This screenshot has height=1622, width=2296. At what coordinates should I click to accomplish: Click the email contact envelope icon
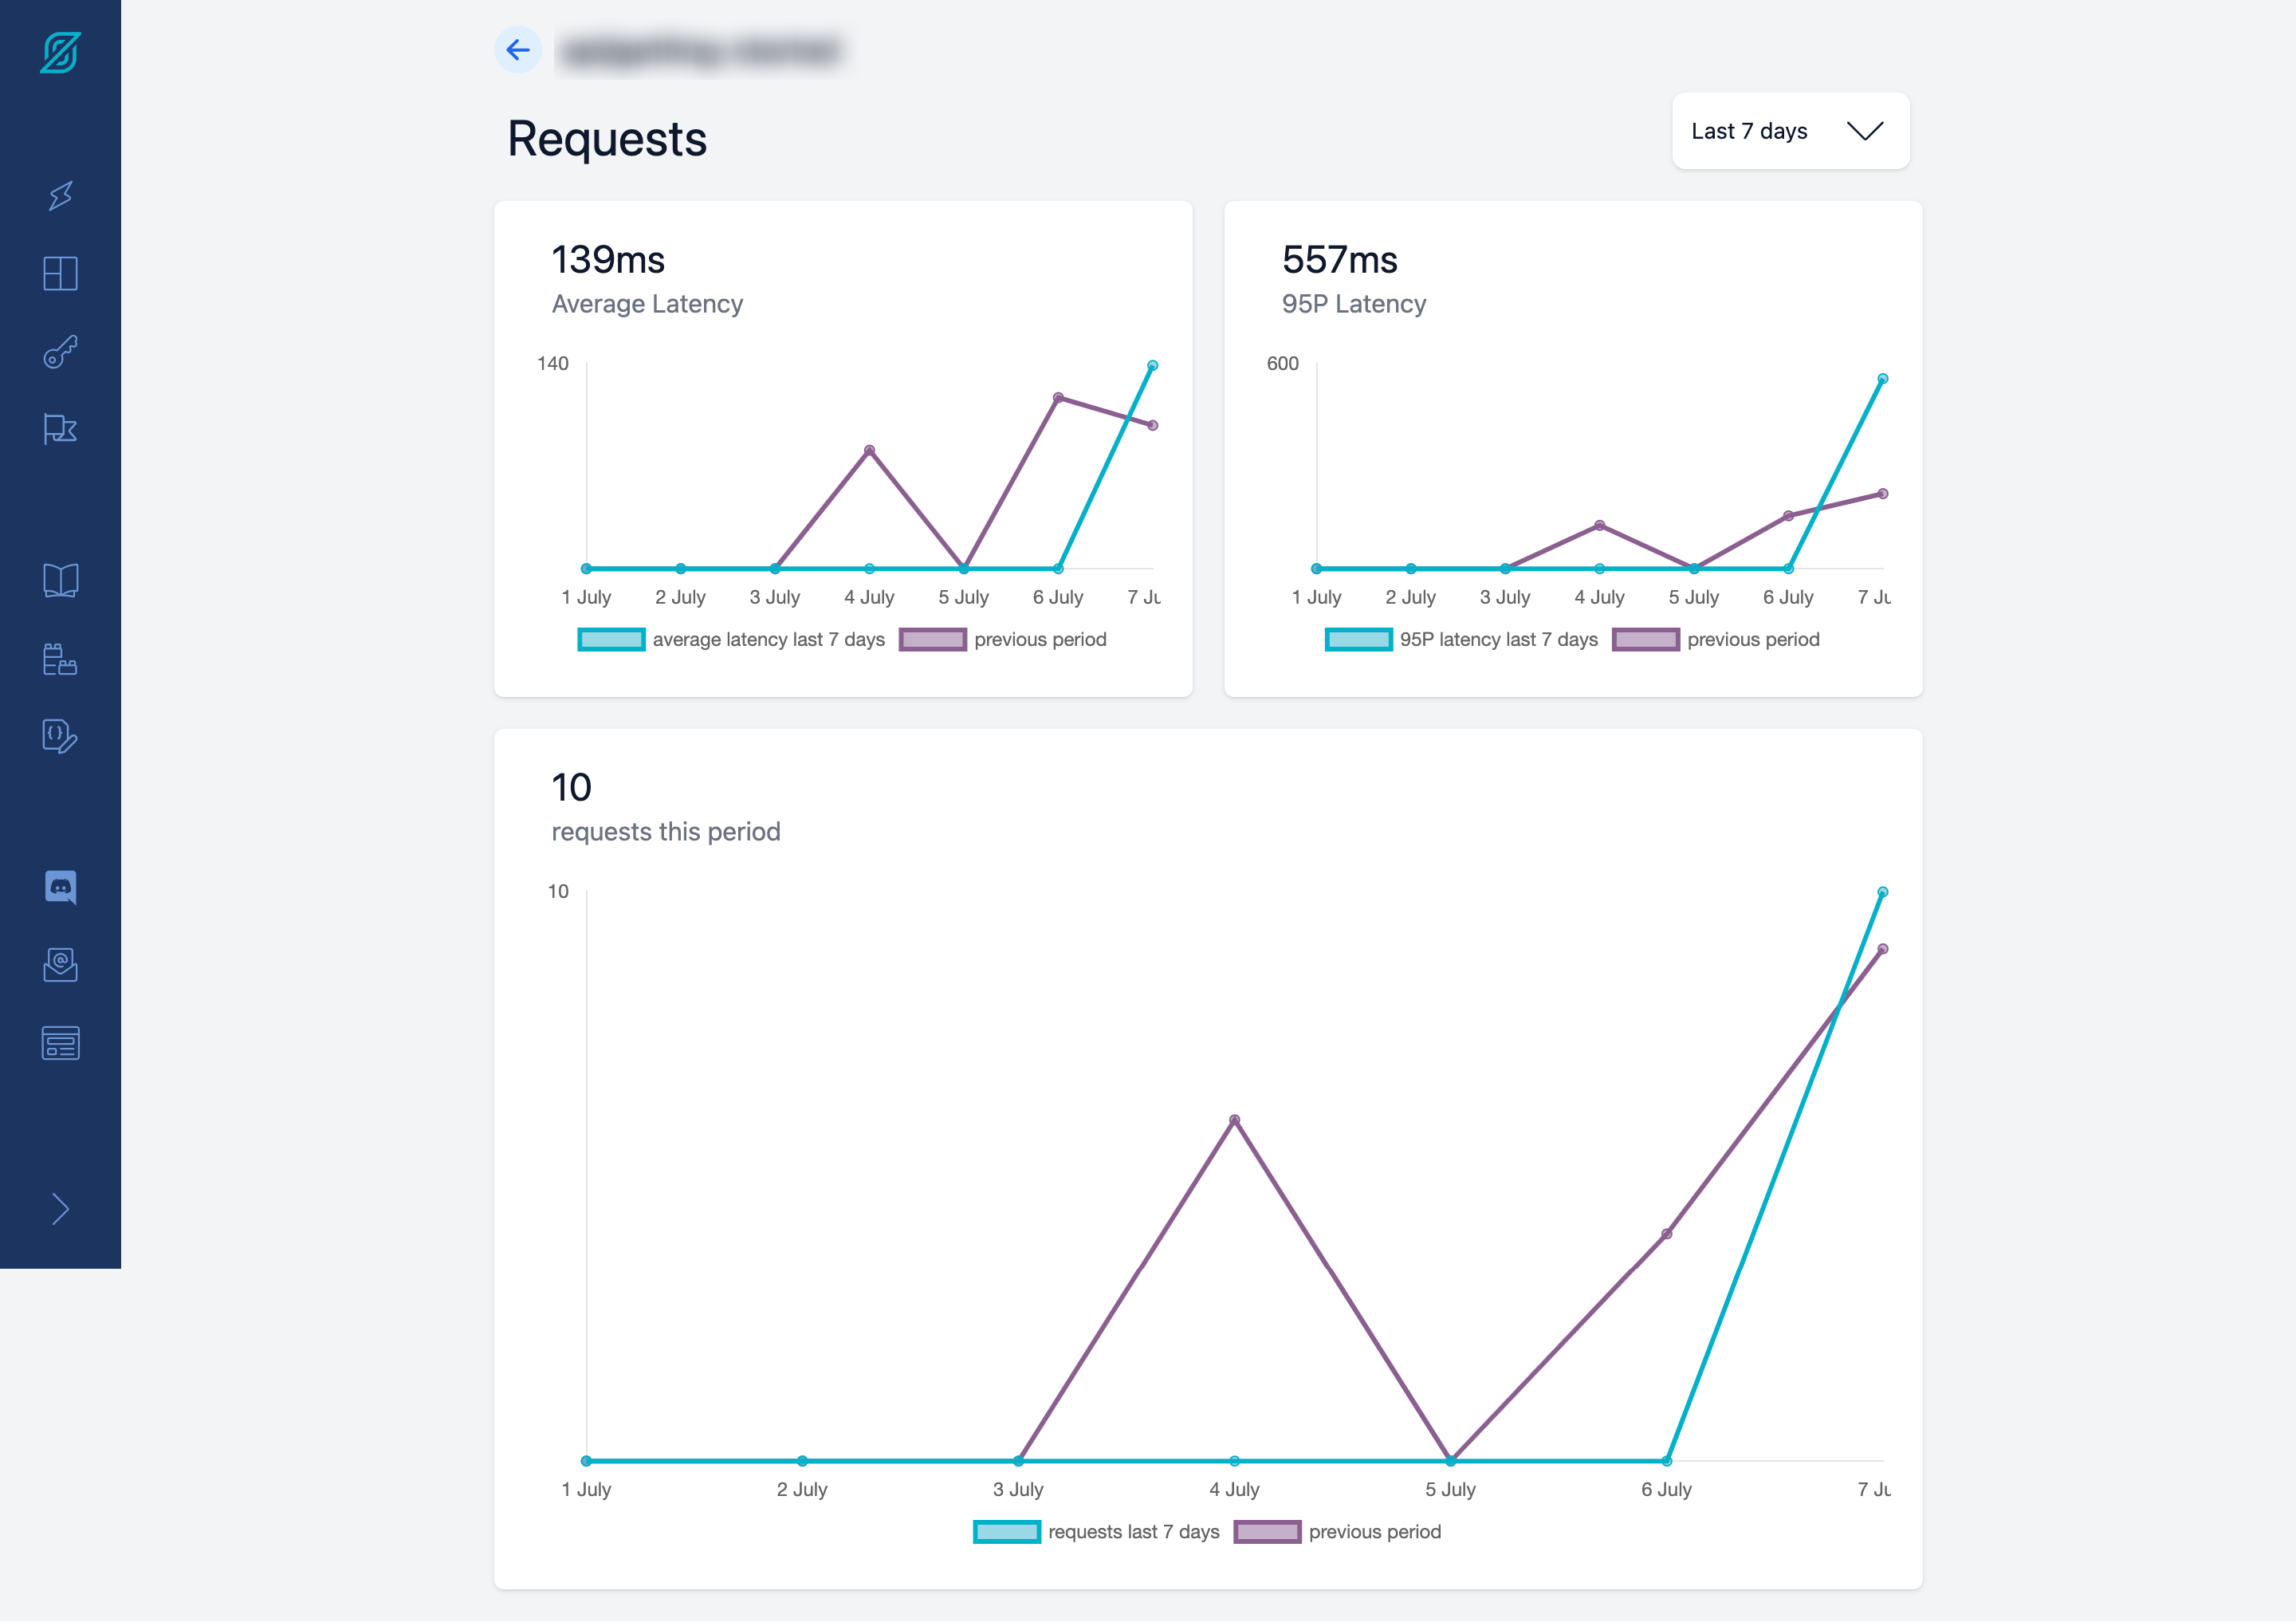click(60, 964)
